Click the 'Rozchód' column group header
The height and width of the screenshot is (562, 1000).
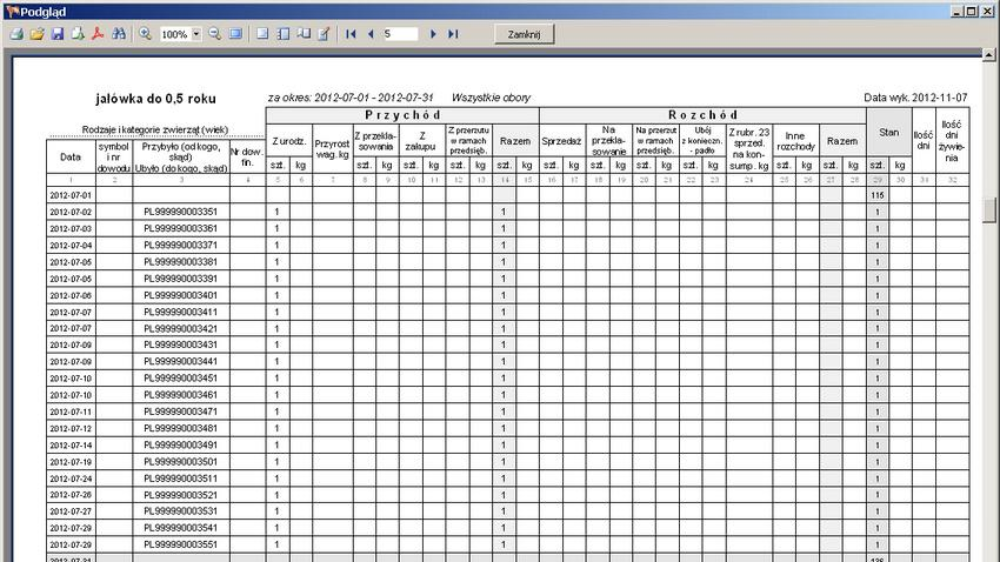point(703,115)
